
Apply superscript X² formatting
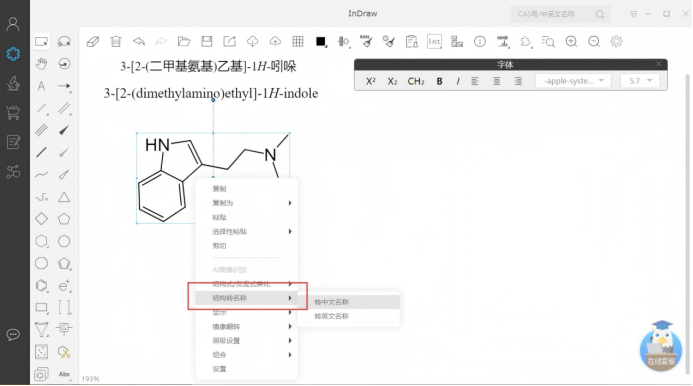[x=371, y=81]
